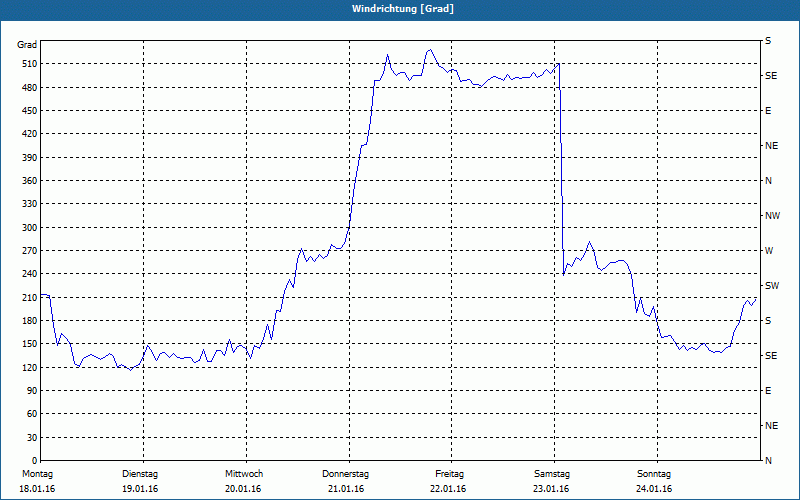Choose the date 21.01.16
Viewport: 800px width, 500px height.
[x=346, y=489]
